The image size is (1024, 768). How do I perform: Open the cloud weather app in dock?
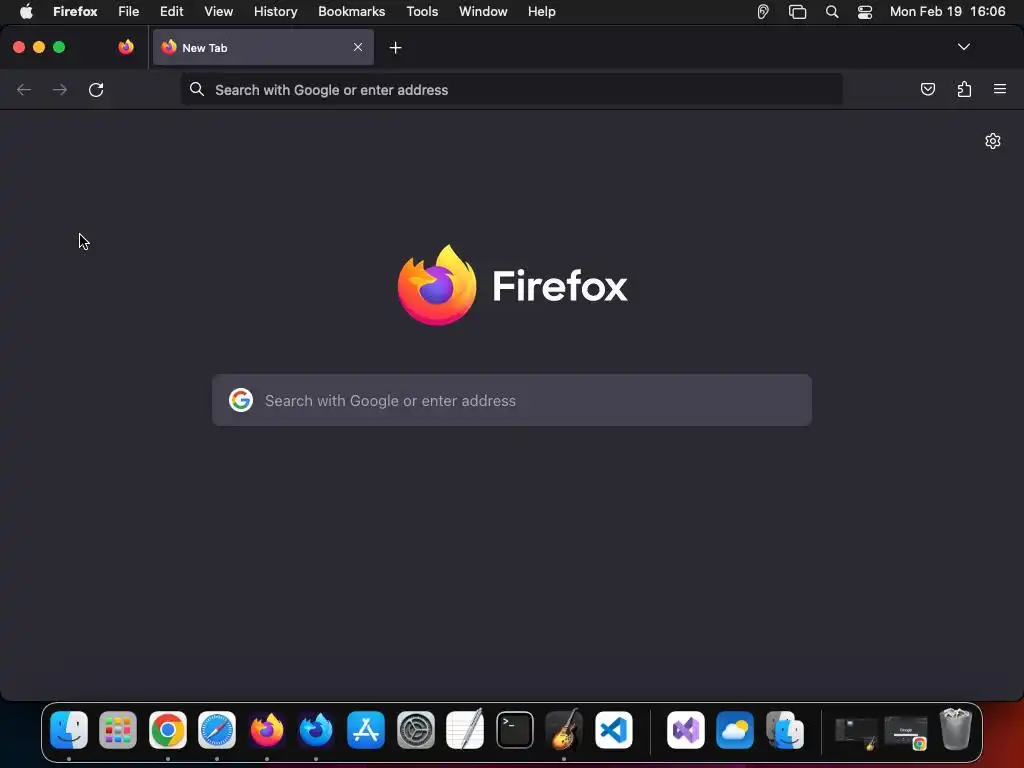pos(735,729)
